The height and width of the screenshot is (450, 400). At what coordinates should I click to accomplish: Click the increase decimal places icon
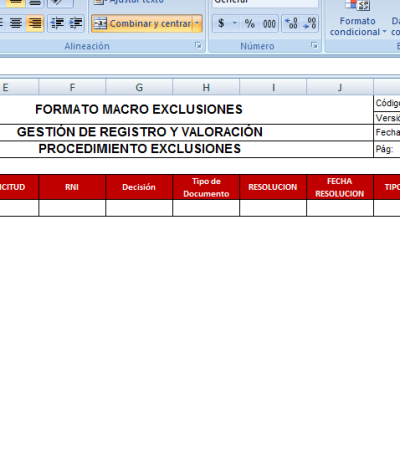(291, 24)
